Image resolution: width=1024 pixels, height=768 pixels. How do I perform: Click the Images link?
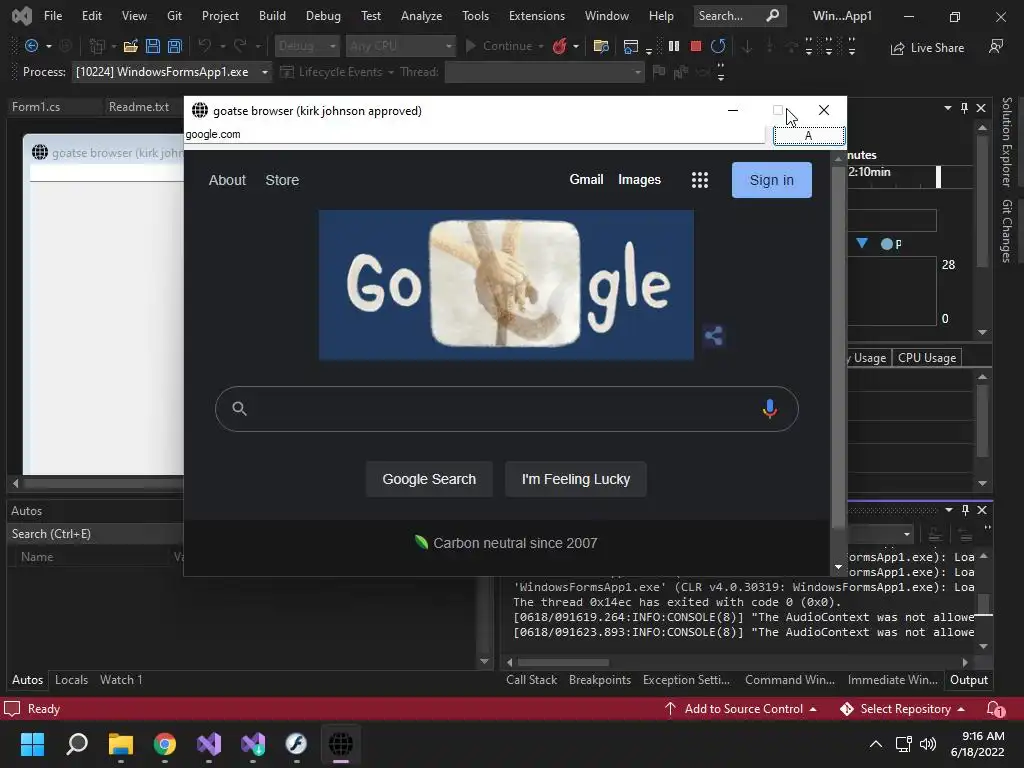(x=639, y=180)
